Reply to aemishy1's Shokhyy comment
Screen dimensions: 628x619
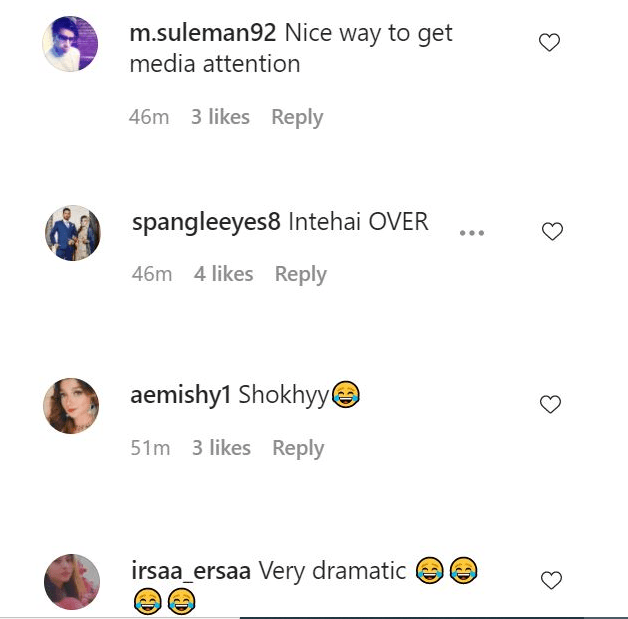tap(298, 448)
